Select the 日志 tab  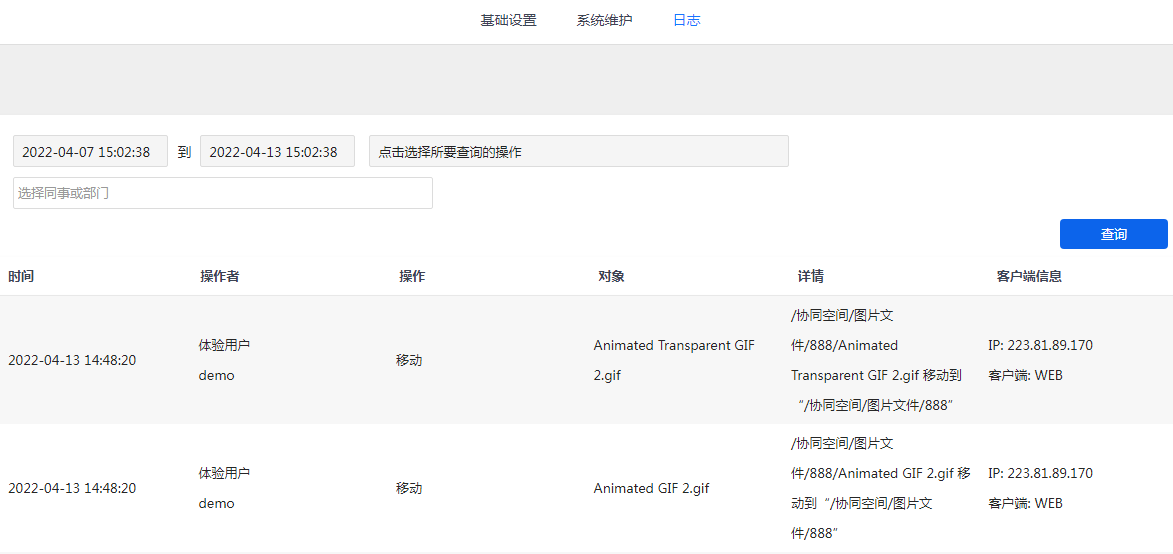coord(686,20)
